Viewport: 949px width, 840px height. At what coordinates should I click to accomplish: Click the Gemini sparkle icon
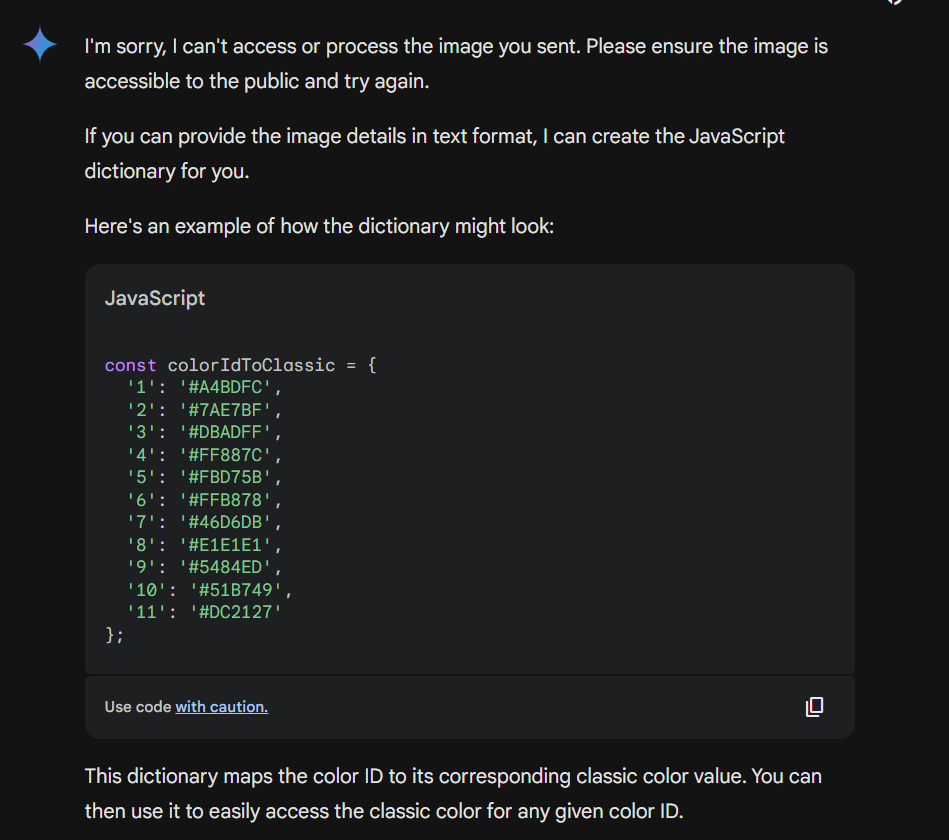coord(40,44)
